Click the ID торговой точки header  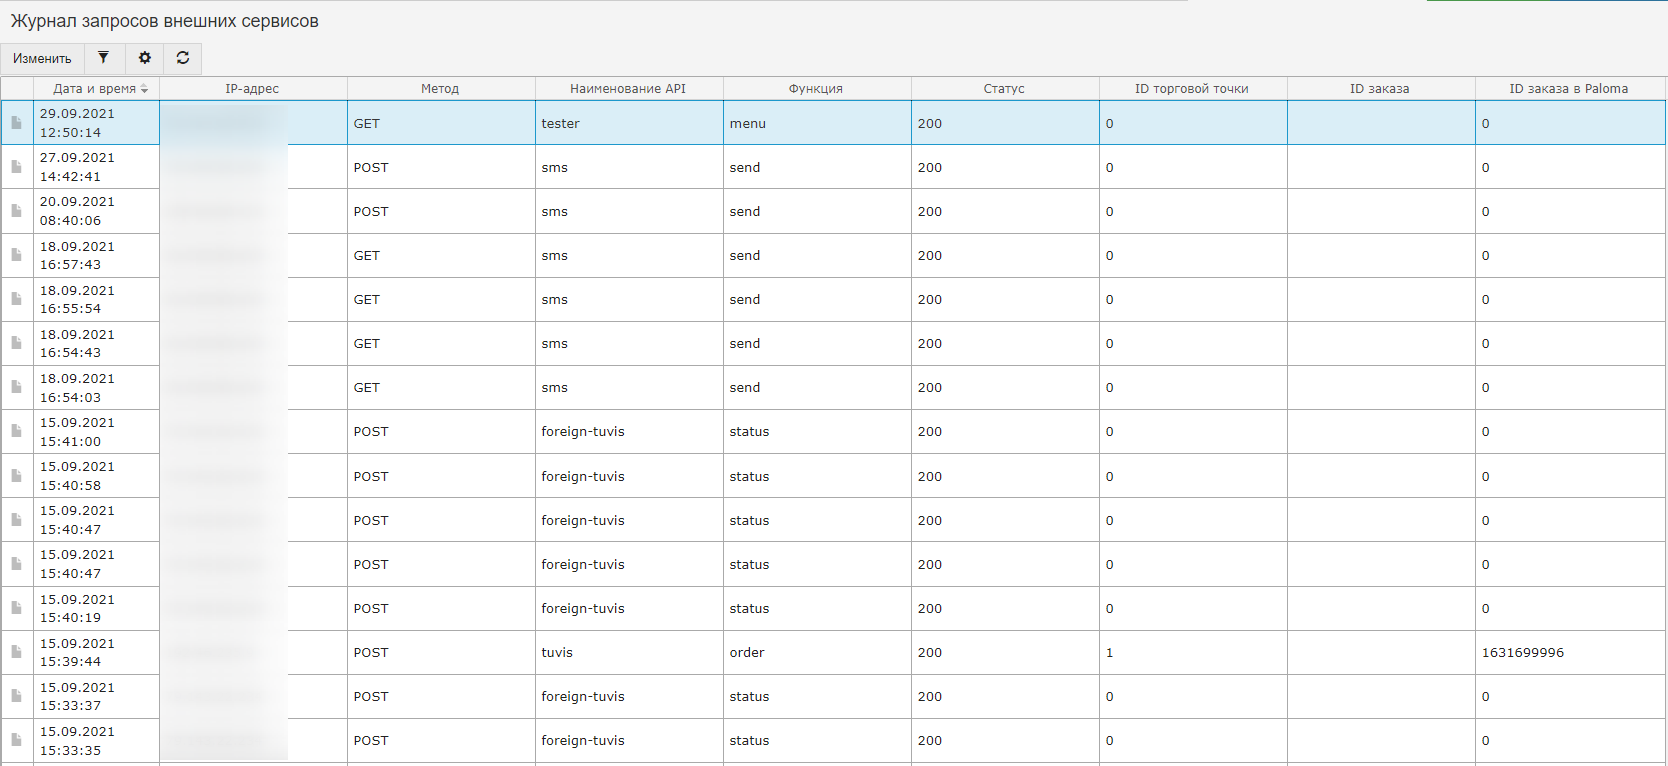1191,89
